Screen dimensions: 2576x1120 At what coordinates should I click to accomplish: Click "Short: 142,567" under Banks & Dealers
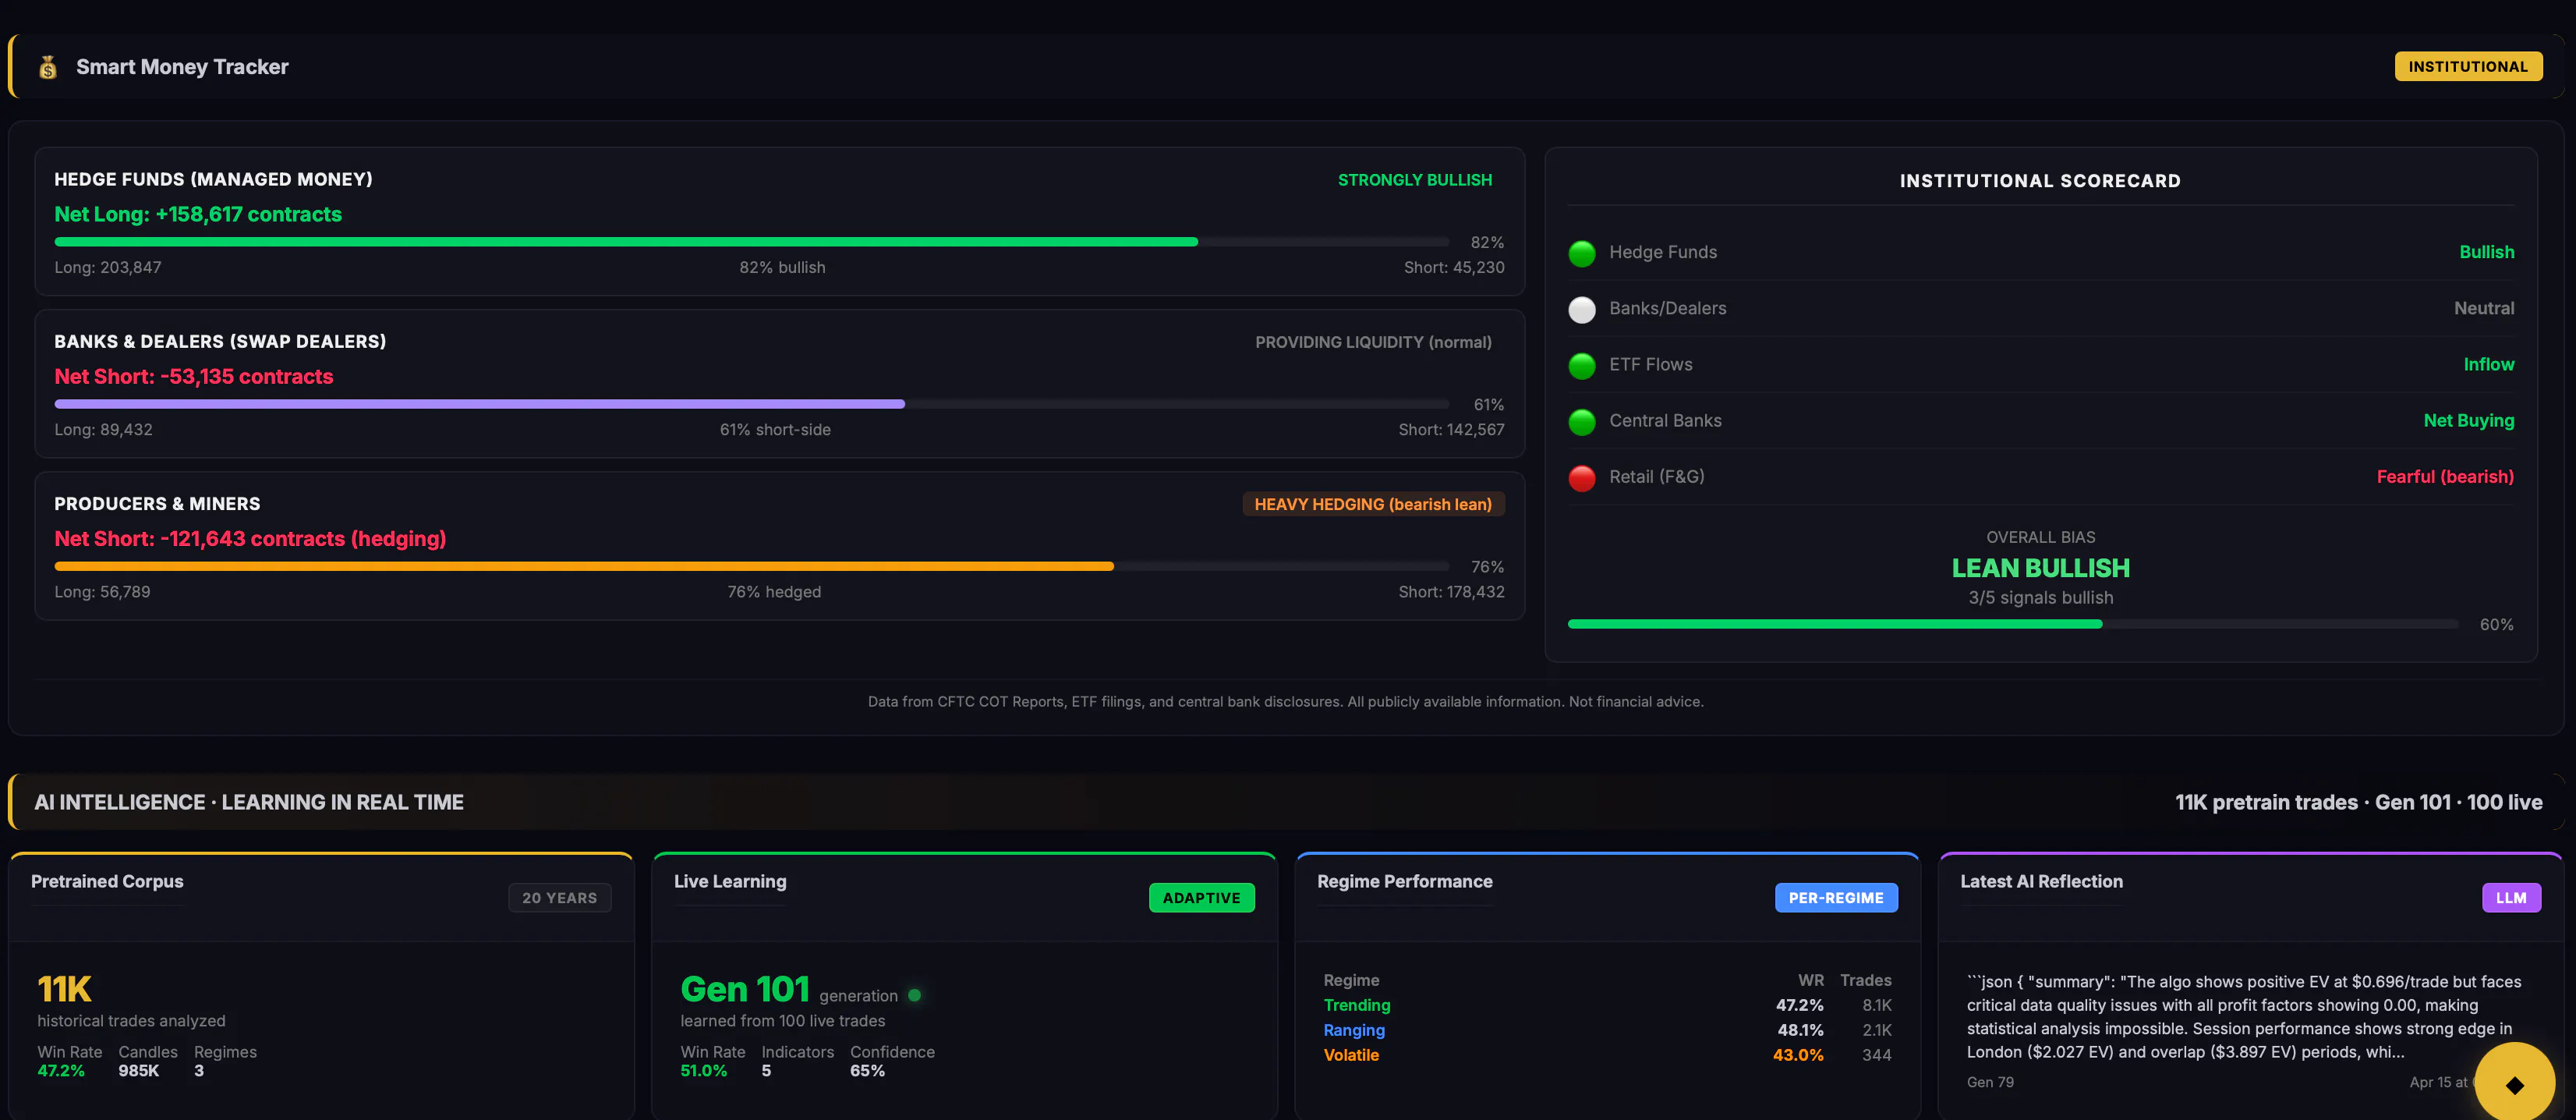[x=1451, y=429]
